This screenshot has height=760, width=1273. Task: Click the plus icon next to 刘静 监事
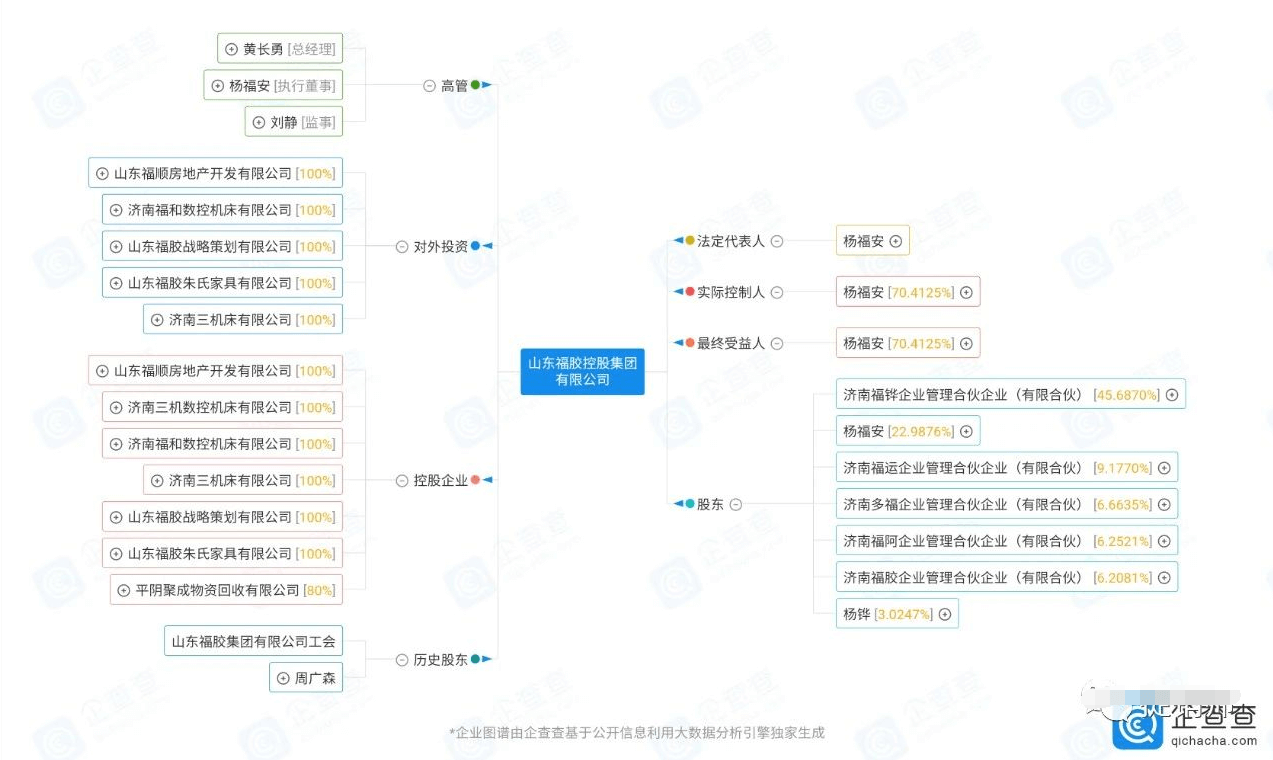tap(259, 122)
